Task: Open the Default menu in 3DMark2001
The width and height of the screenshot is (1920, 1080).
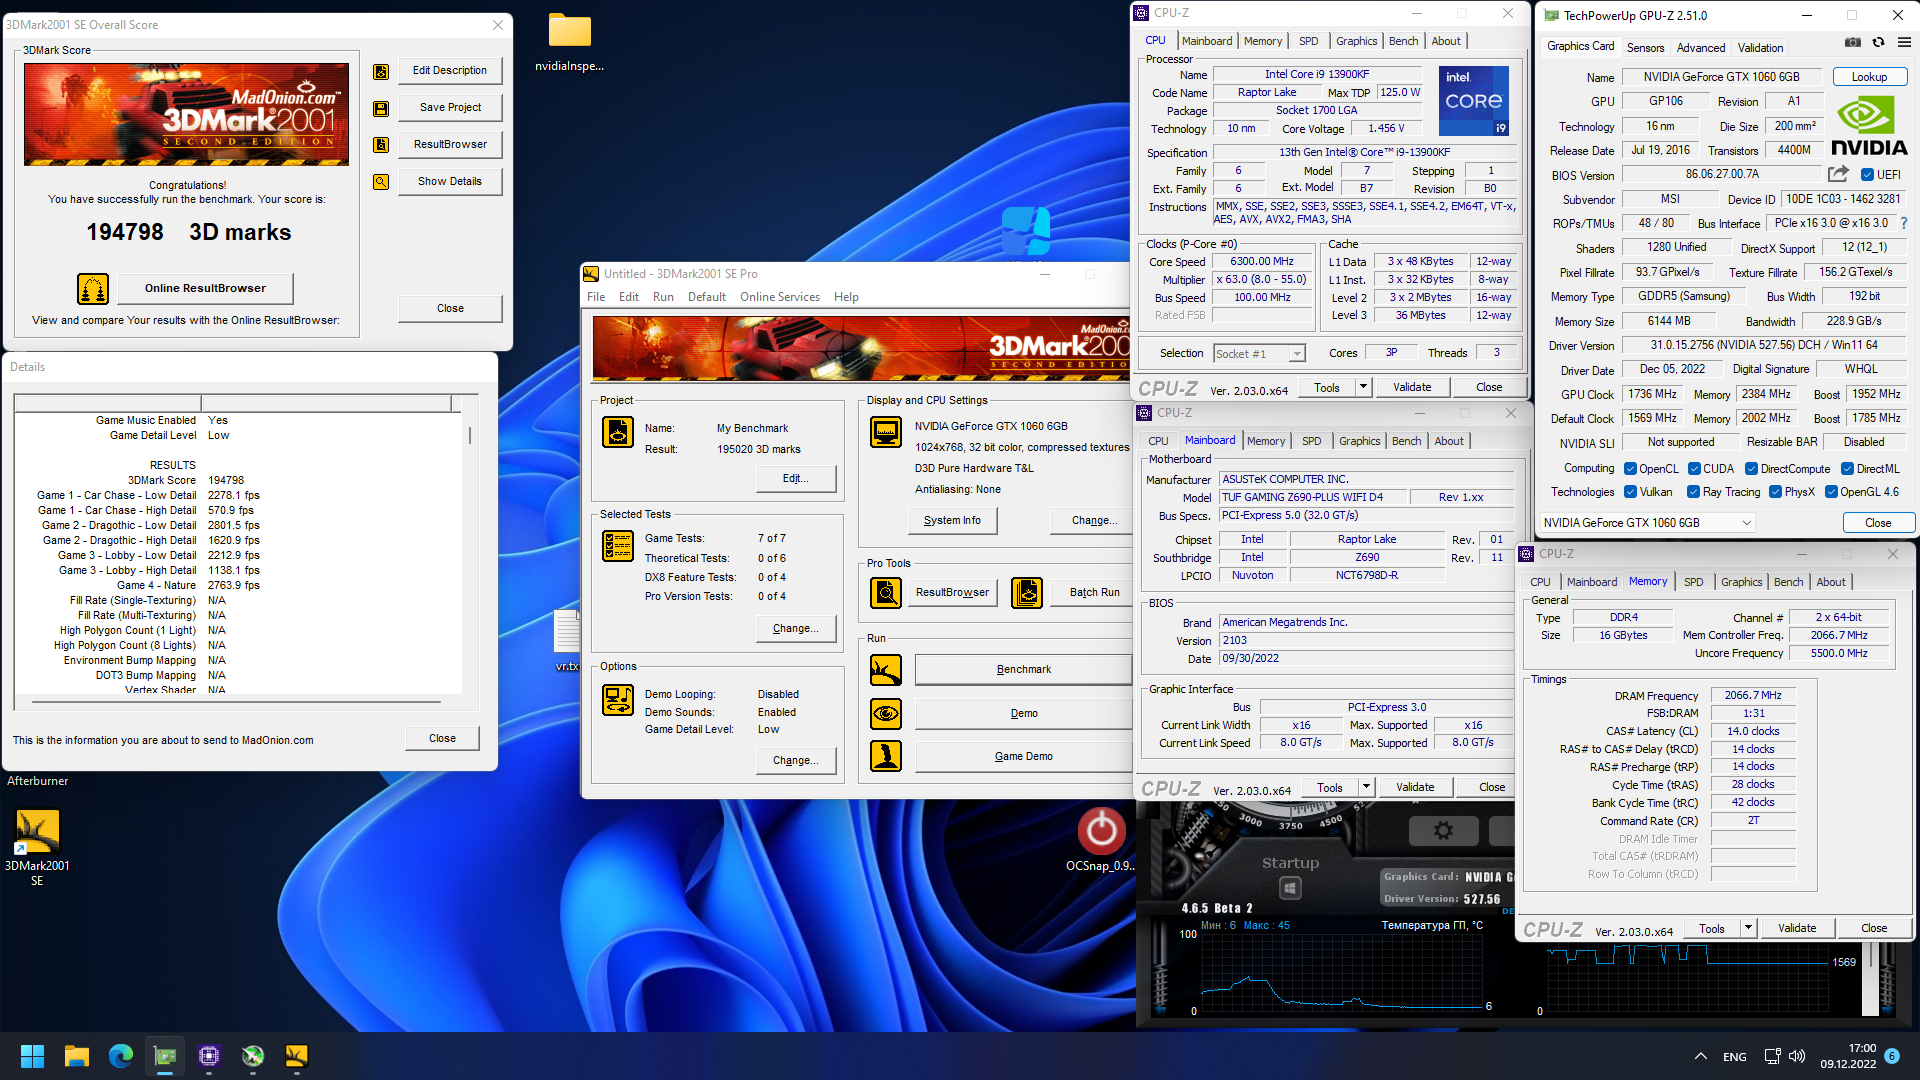Action: pyautogui.click(x=707, y=297)
